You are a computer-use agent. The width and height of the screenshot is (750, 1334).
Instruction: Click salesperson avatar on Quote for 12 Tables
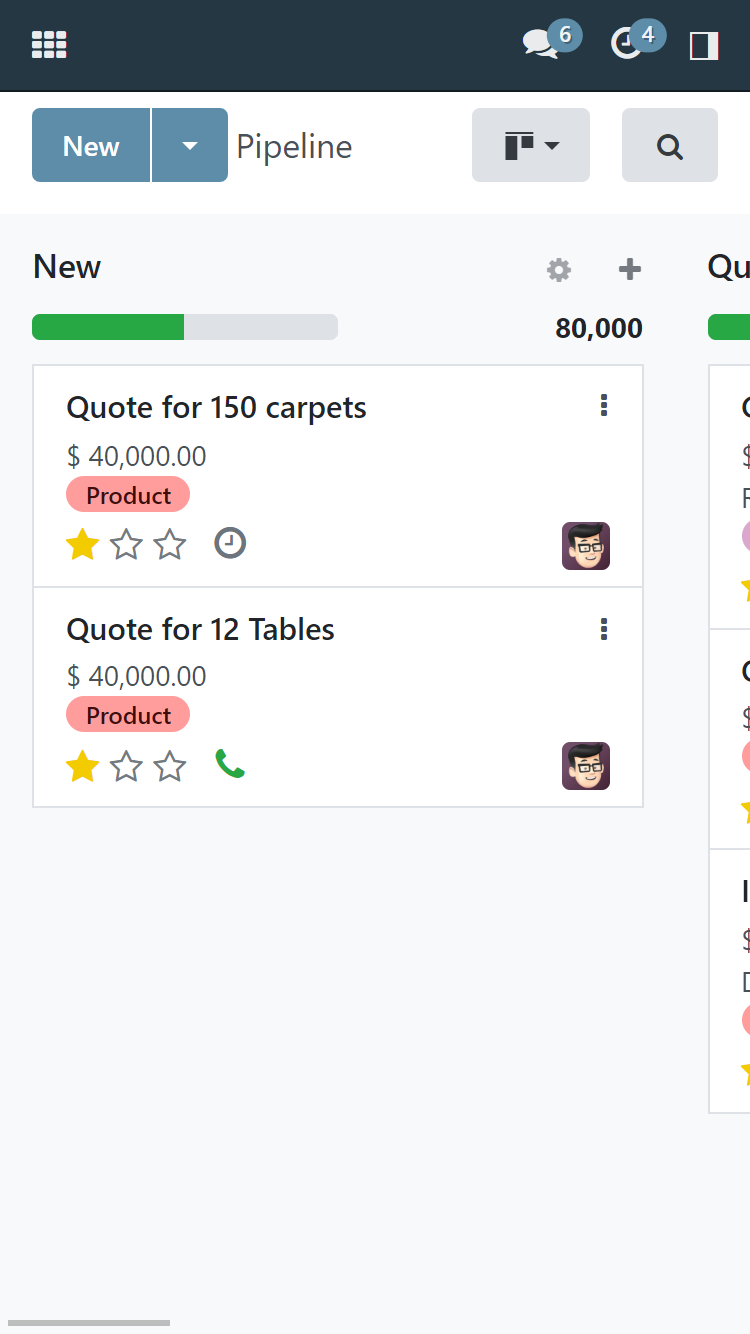[585, 766]
